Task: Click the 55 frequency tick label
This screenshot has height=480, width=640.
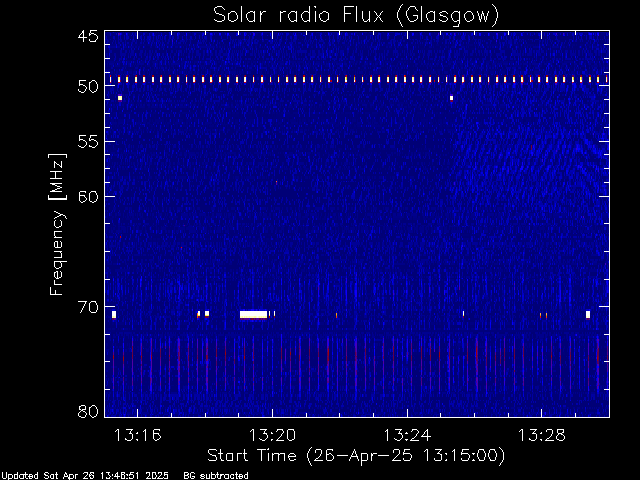Action: coord(88,142)
